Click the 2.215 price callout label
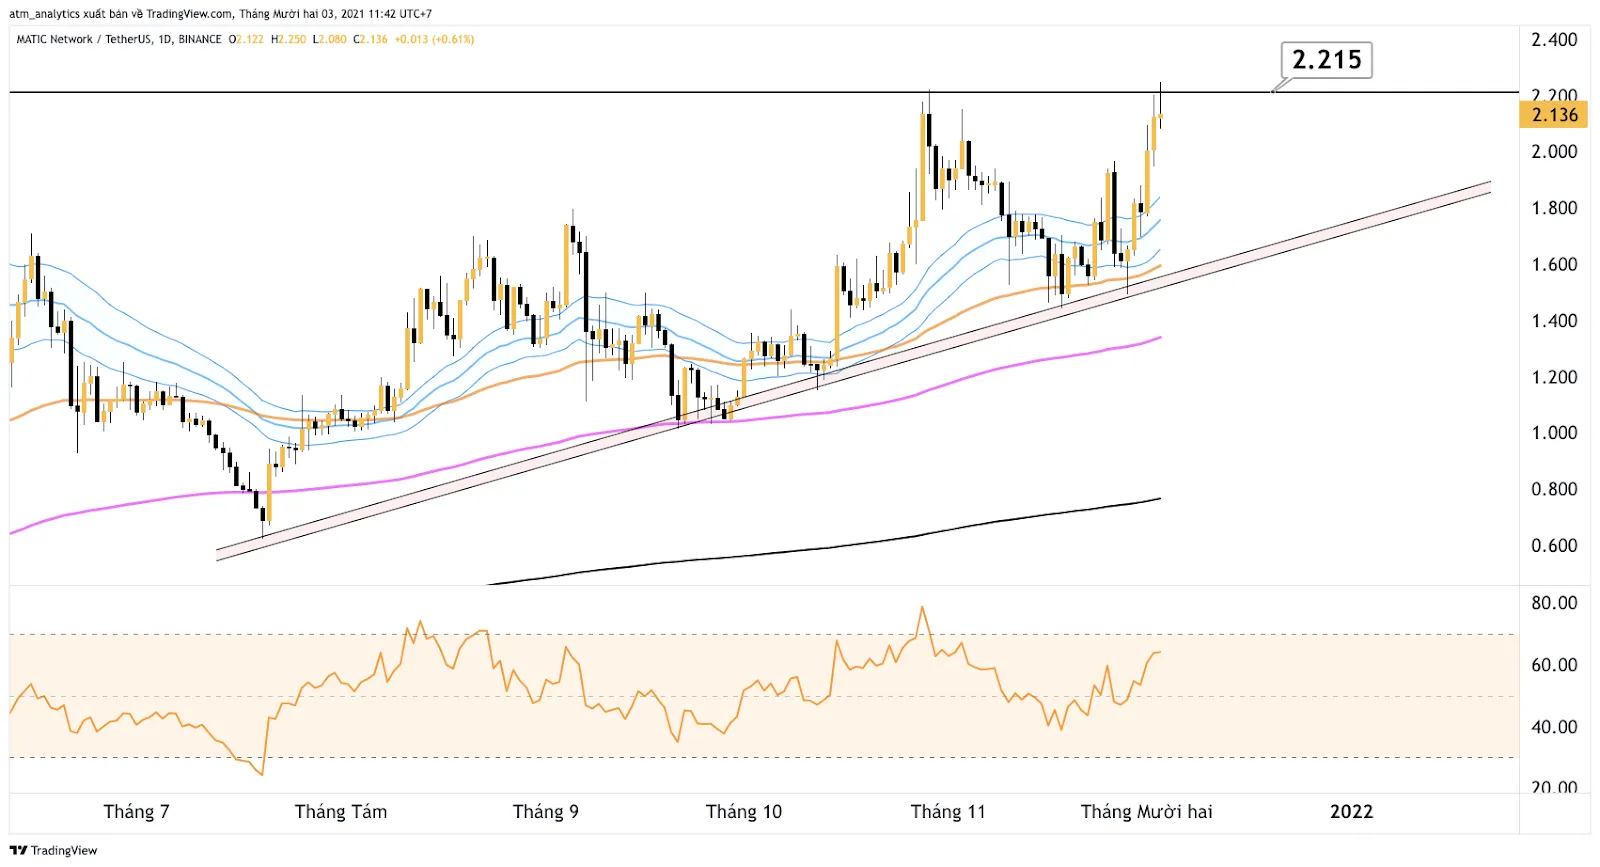The image size is (1600, 867). tap(1327, 60)
